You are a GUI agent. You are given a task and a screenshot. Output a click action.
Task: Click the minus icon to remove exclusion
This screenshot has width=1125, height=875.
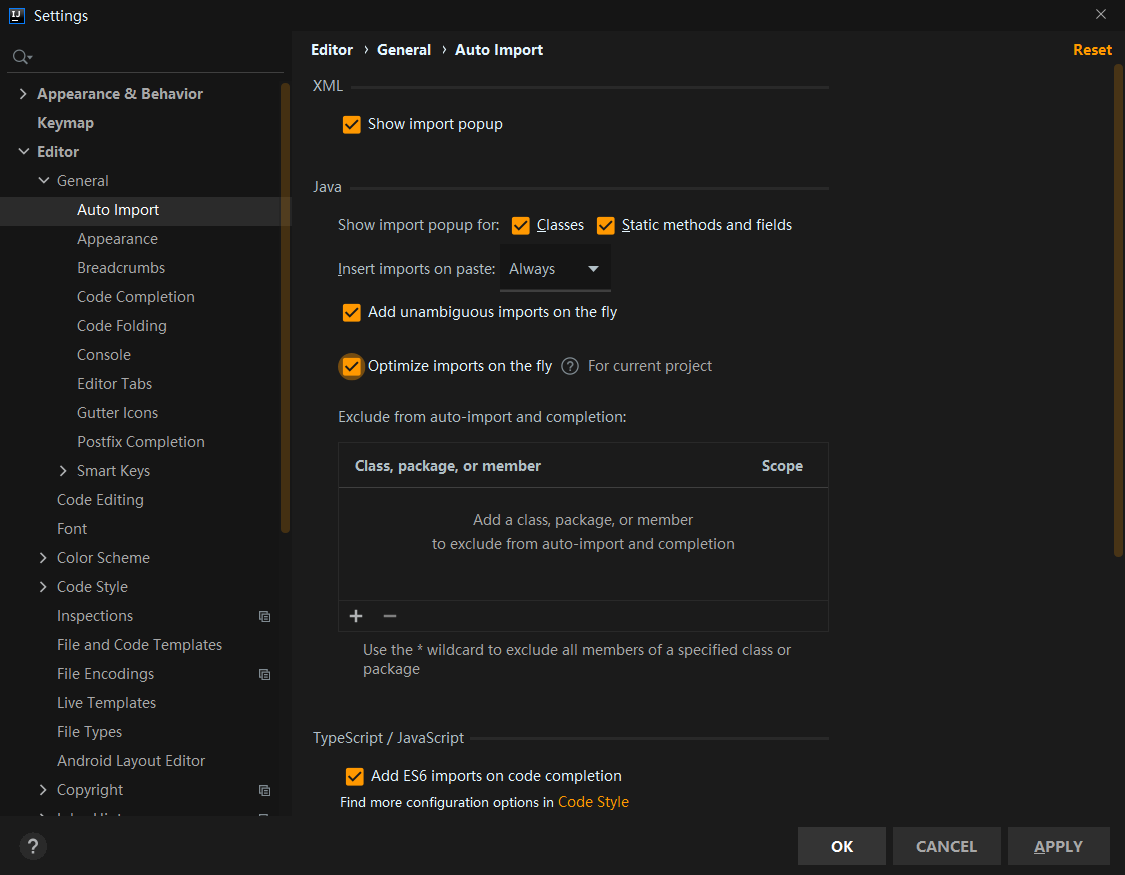(390, 616)
